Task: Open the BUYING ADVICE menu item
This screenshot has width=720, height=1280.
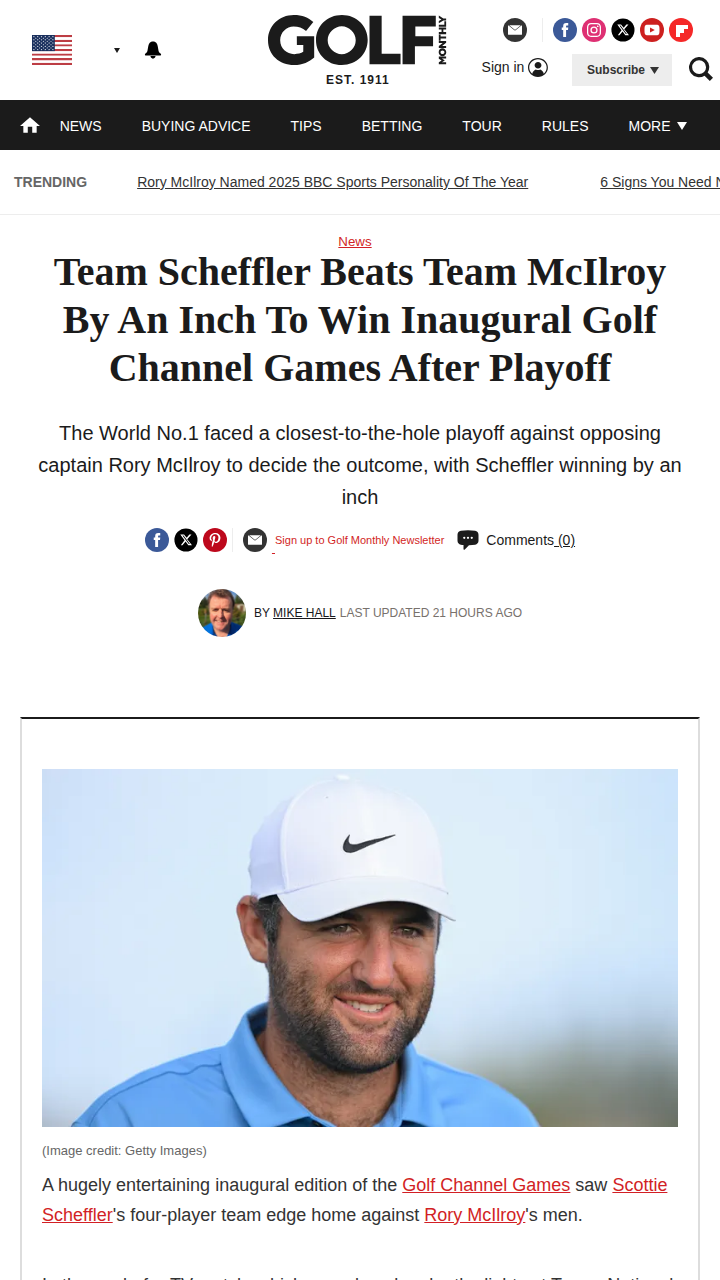Action: 196,126
